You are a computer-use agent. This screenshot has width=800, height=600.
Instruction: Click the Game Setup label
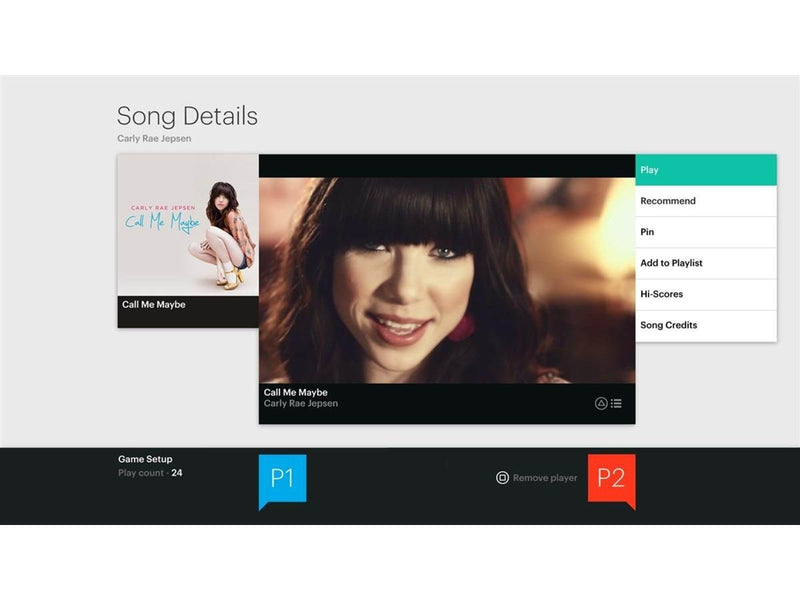(x=145, y=459)
